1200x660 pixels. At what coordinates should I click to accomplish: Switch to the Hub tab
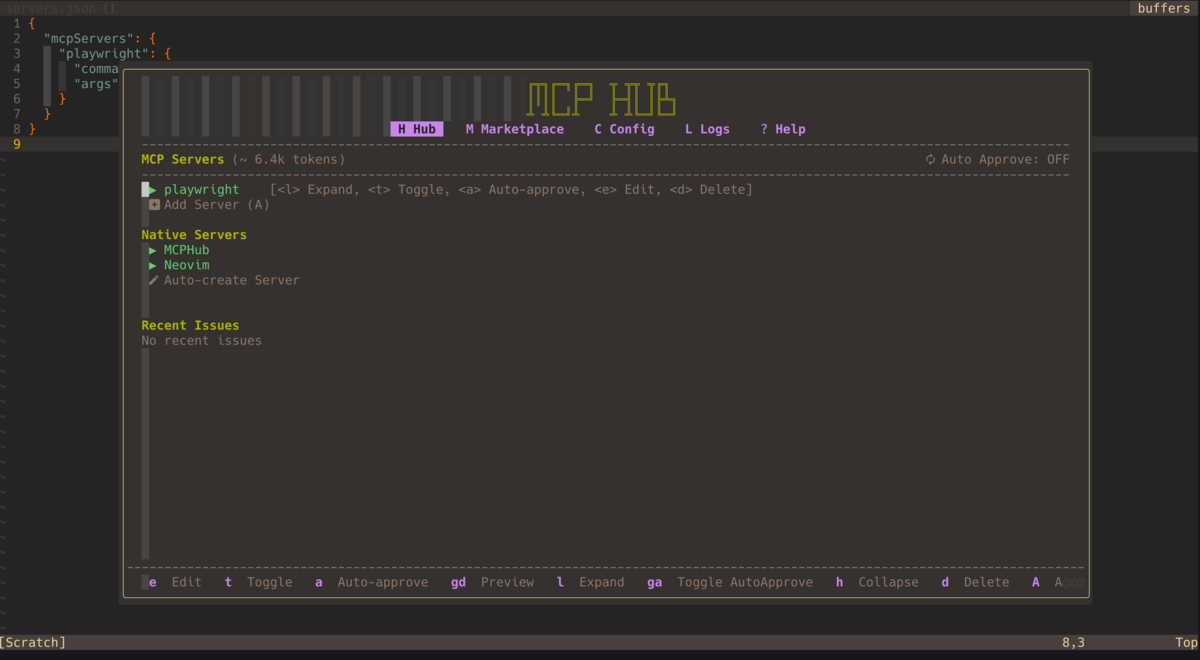point(416,129)
